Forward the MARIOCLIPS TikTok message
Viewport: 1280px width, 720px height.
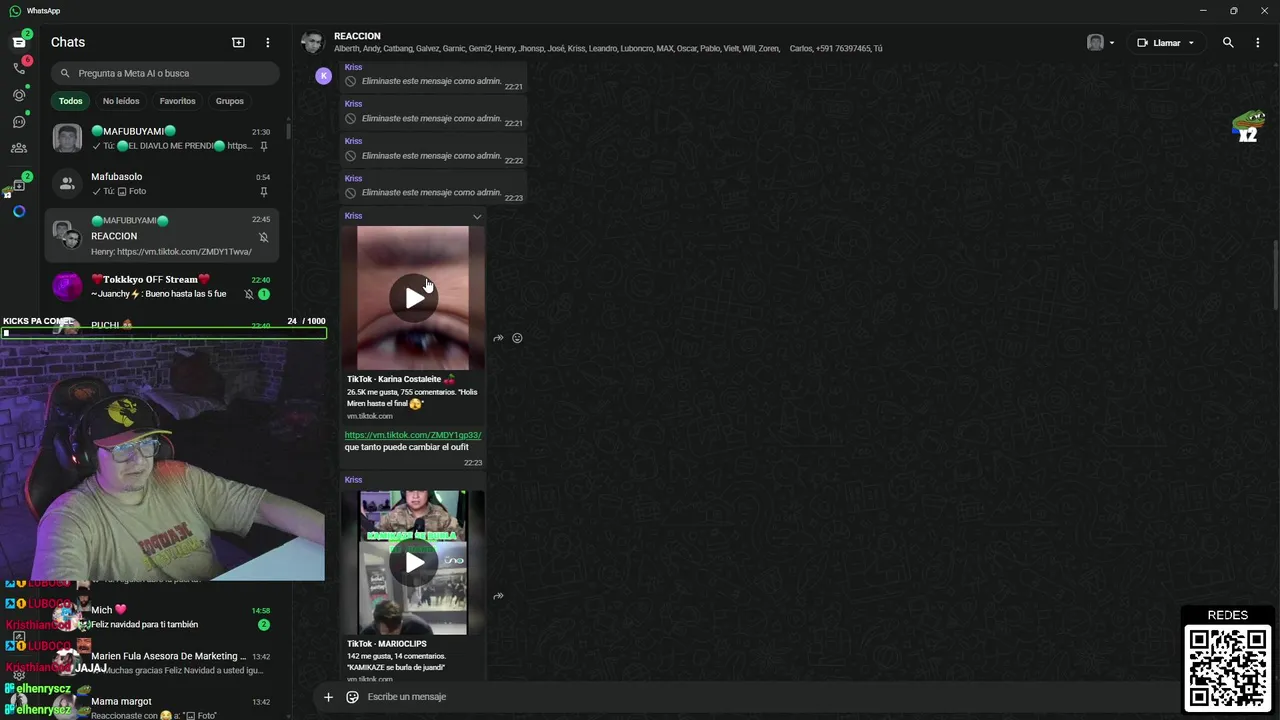[x=498, y=596]
